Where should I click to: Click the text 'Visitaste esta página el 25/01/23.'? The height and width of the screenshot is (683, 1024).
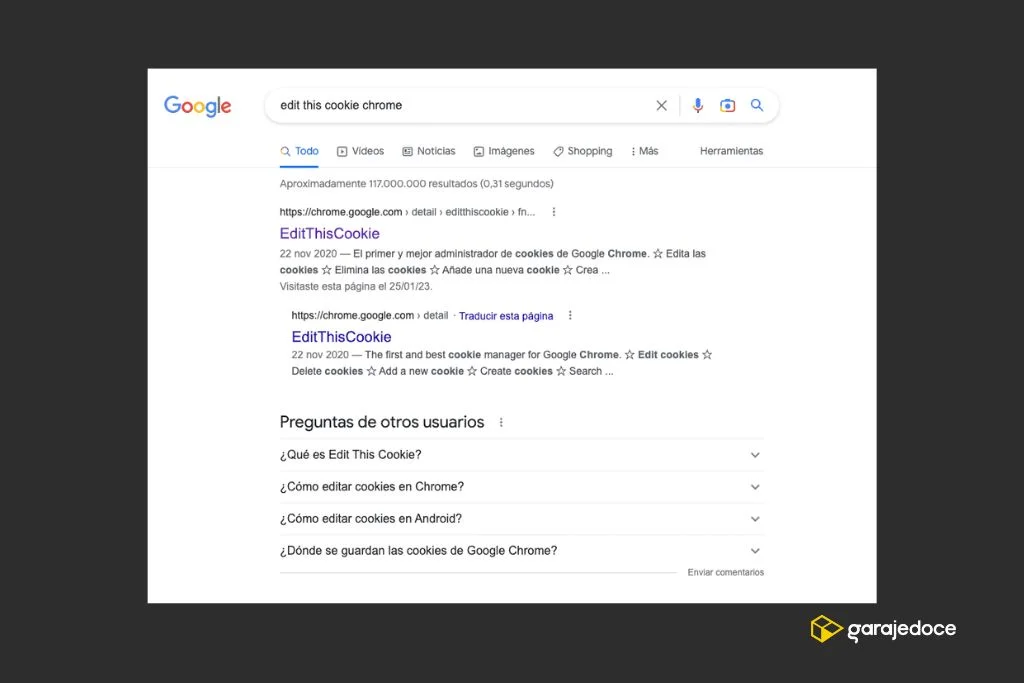pos(356,287)
